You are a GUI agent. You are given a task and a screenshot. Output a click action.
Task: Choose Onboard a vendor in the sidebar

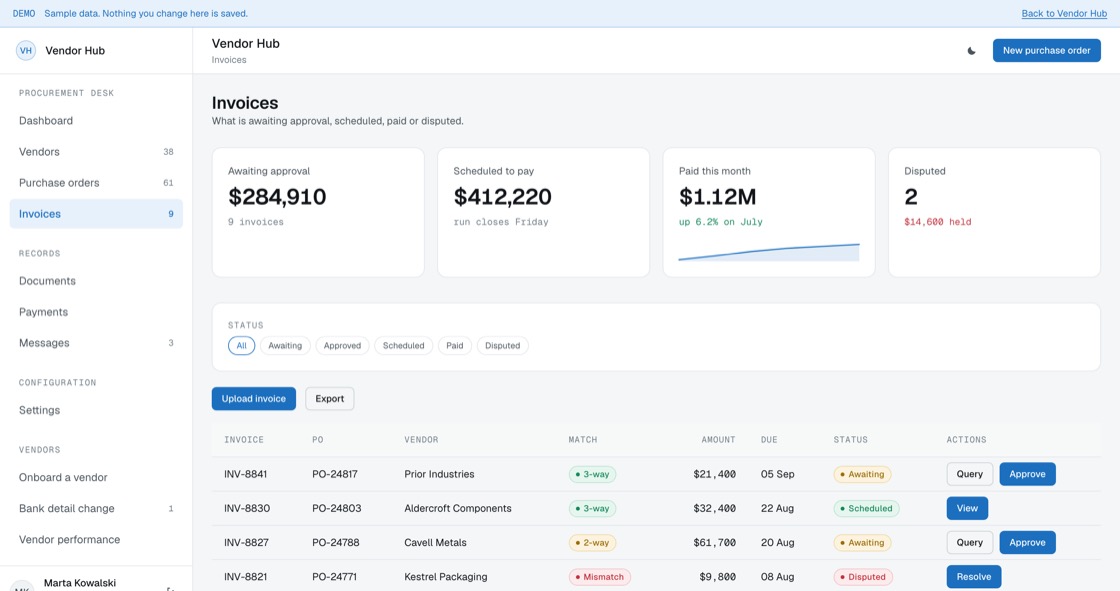tap(96, 477)
